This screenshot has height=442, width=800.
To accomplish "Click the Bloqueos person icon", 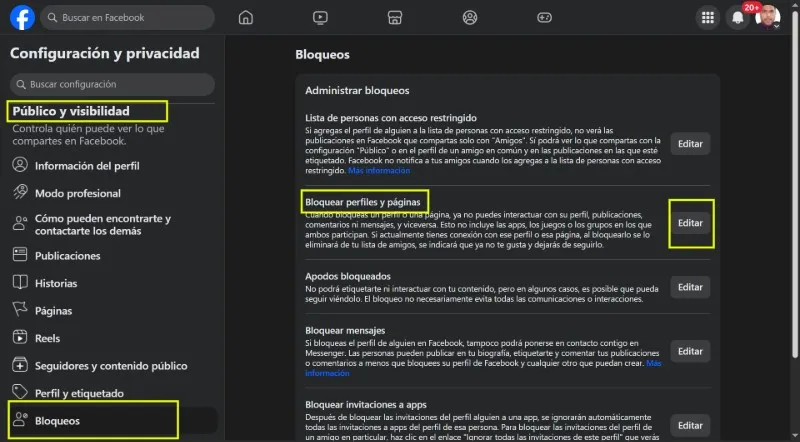I will [20, 420].
